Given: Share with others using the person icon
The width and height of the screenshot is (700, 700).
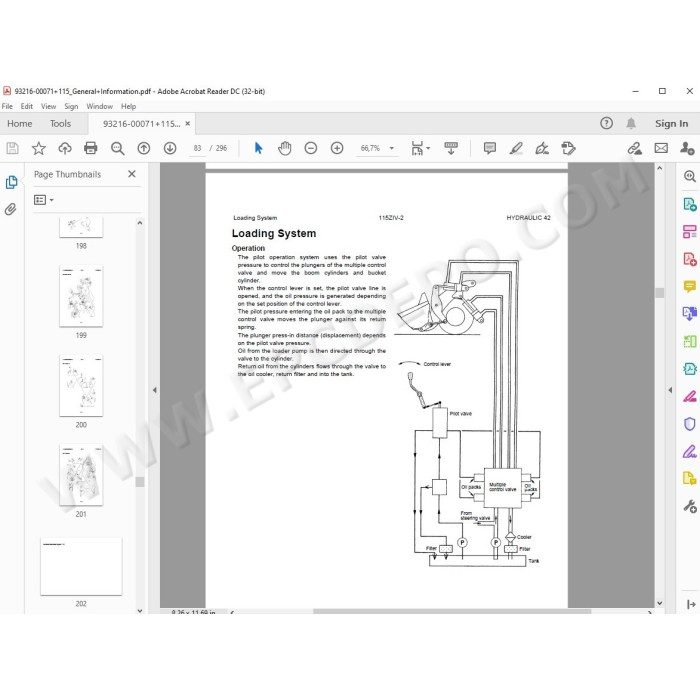Looking at the screenshot, I should click(687, 148).
